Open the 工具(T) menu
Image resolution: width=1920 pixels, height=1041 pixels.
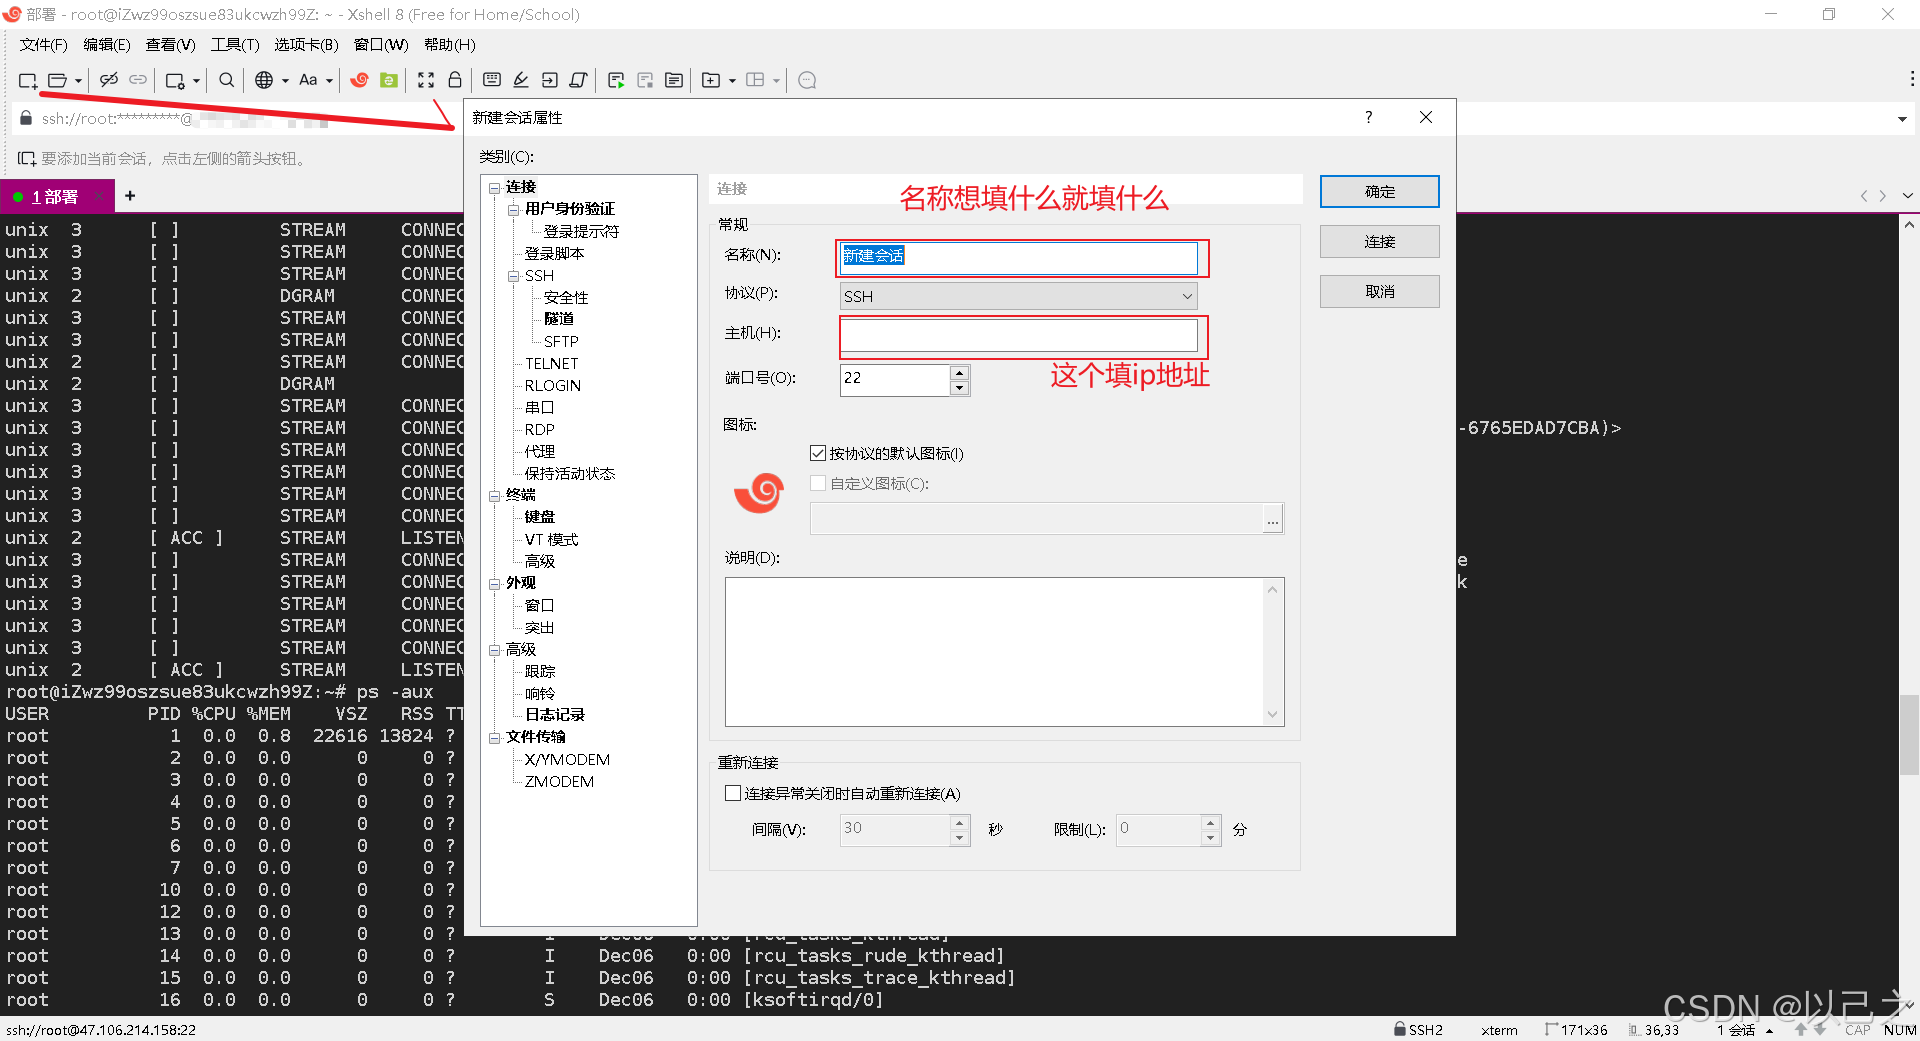pyautogui.click(x=234, y=44)
